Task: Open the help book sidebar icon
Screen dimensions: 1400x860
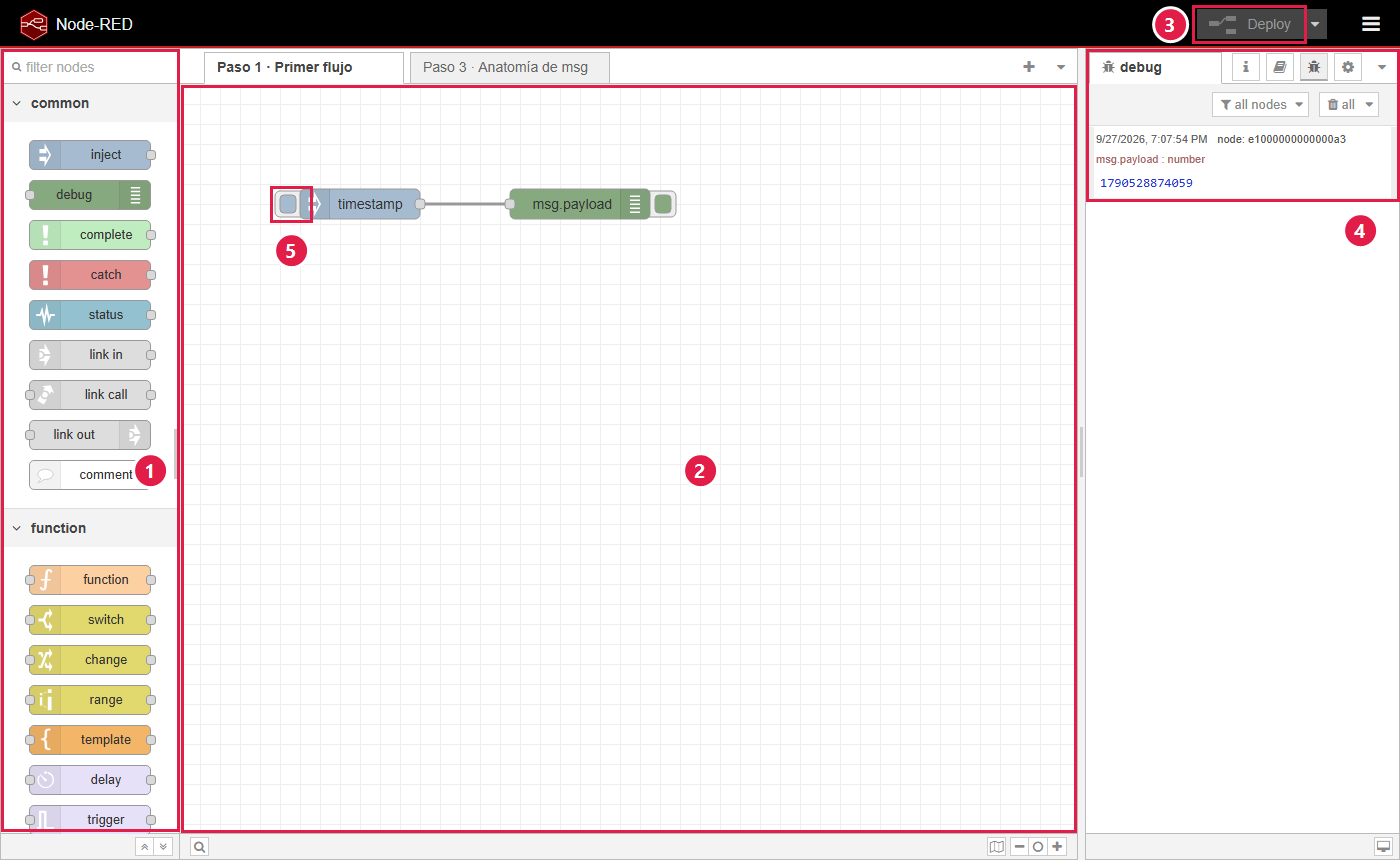Action: 1279,67
